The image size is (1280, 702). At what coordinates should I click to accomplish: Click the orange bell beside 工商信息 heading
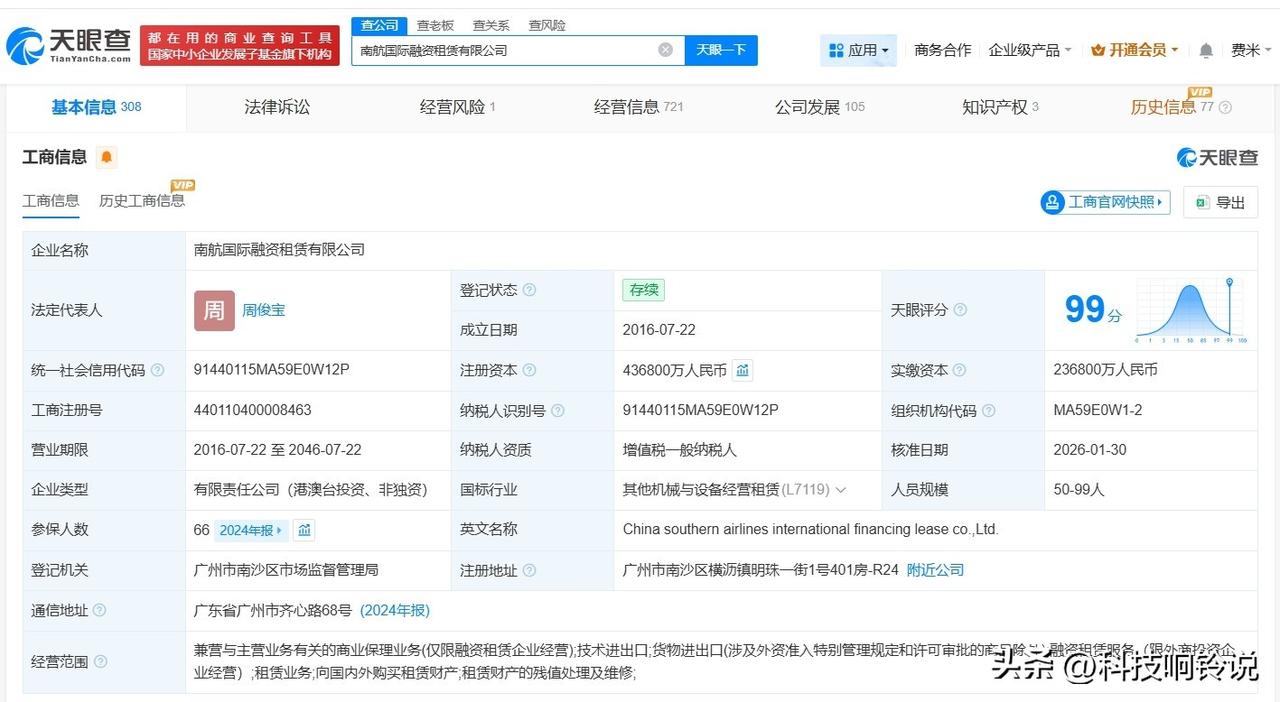[x=107, y=157]
